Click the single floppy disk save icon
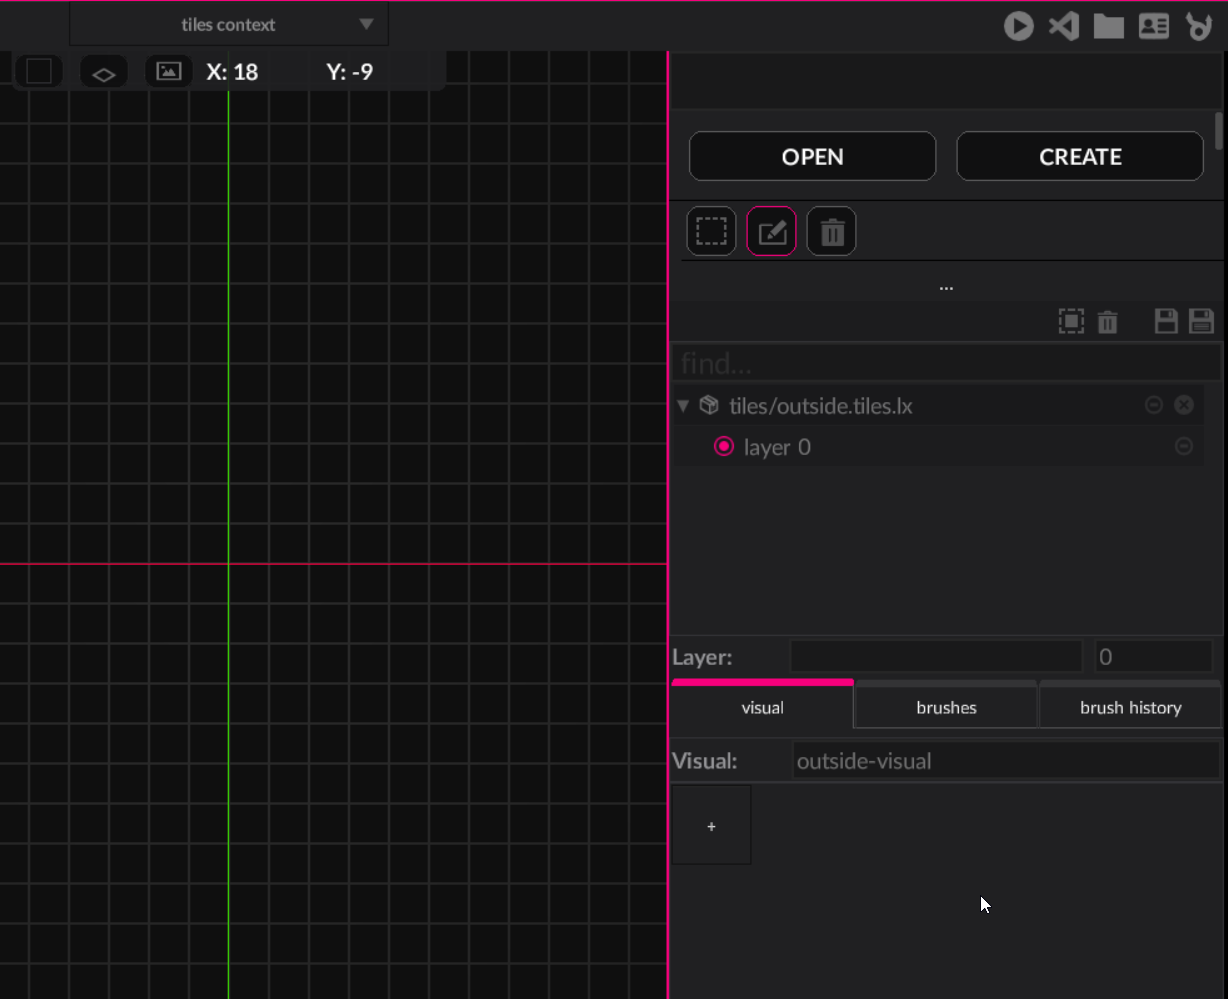Image resolution: width=1228 pixels, height=999 pixels. 1166,322
